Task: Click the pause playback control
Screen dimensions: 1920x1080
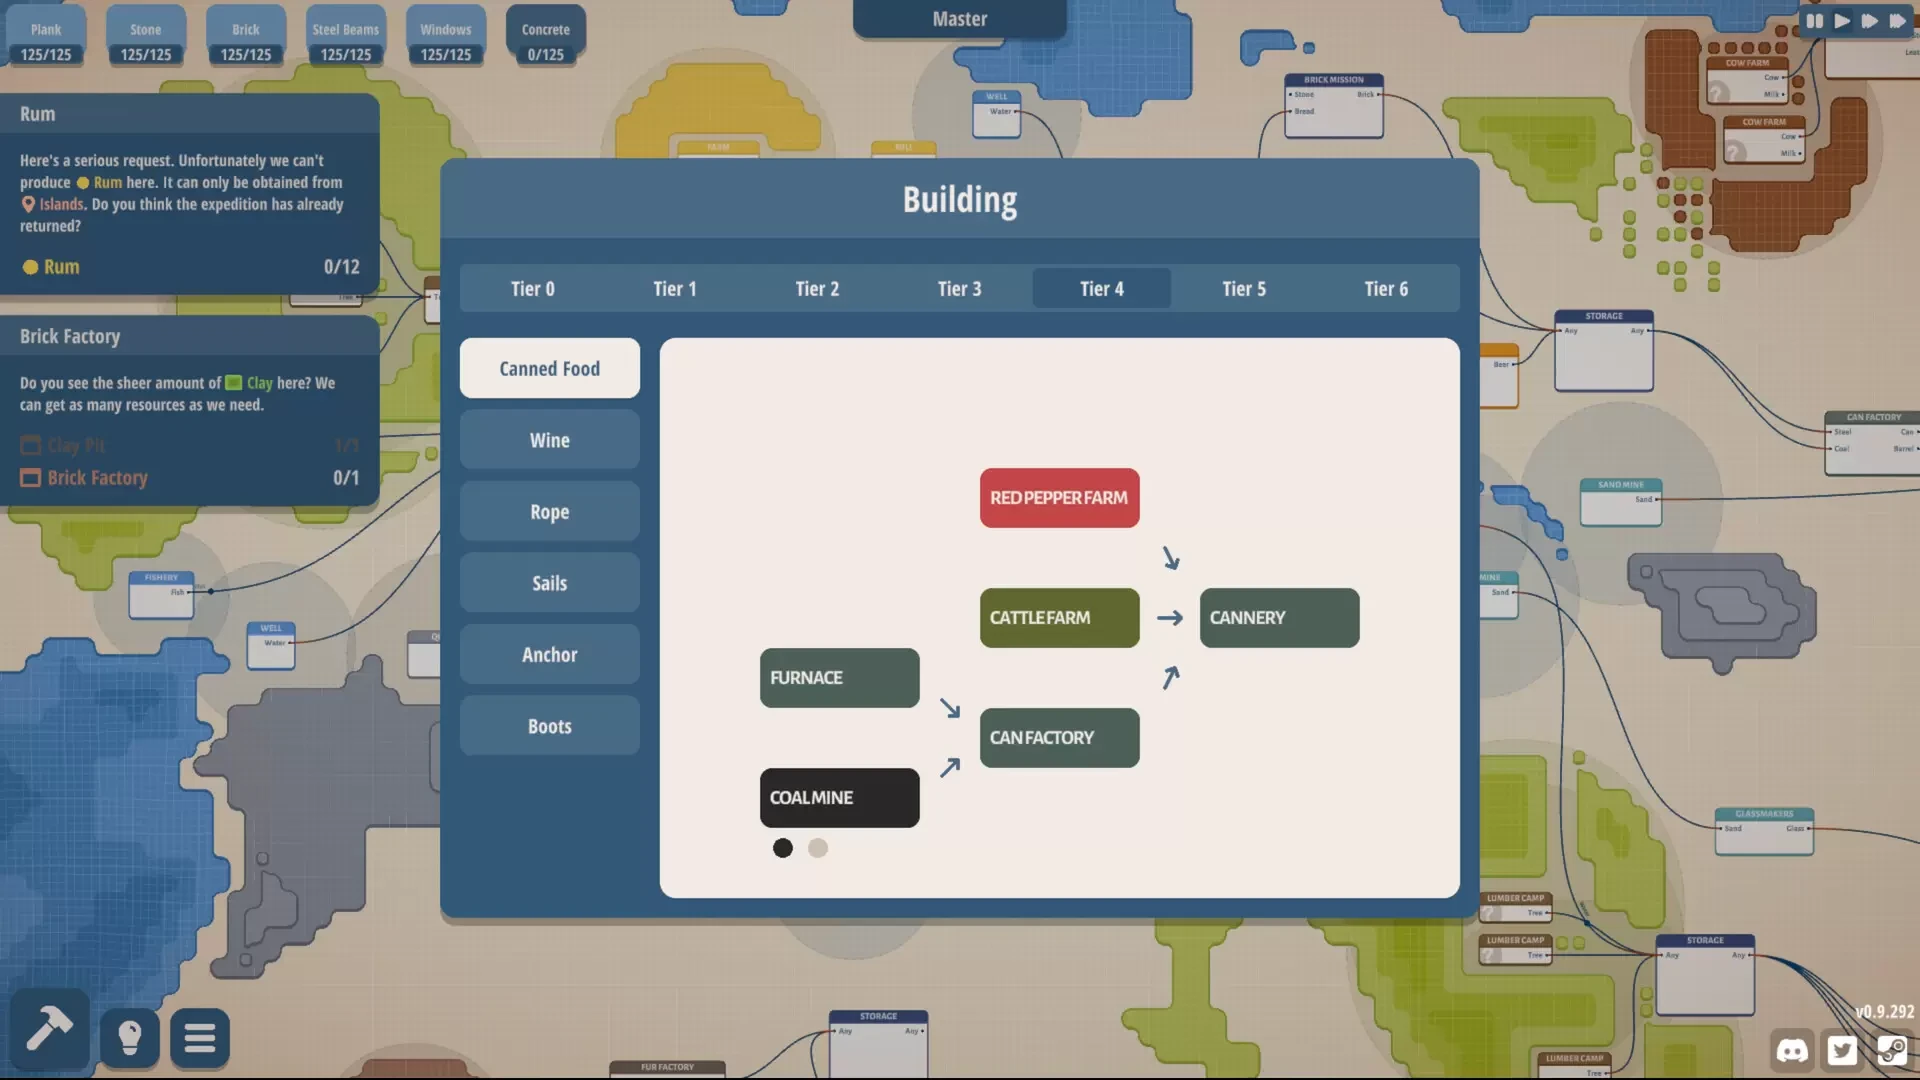Action: 1815,20
